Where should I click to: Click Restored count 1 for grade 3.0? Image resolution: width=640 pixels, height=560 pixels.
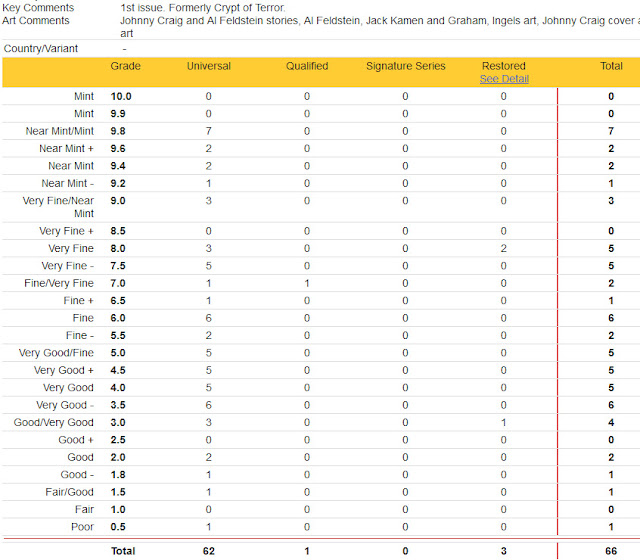point(504,422)
